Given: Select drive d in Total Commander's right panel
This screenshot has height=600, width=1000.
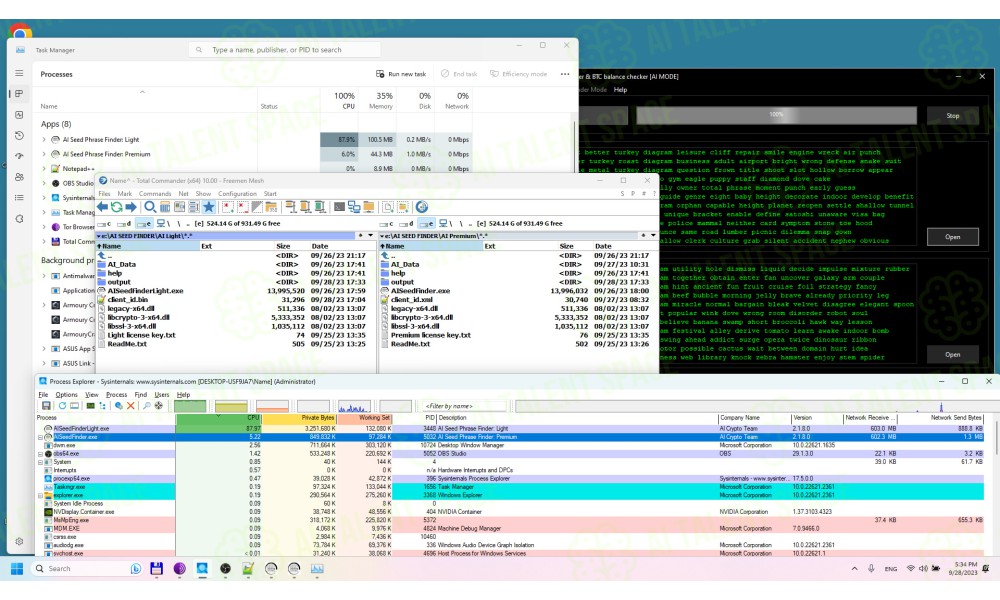Looking at the screenshot, I should pos(407,224).
